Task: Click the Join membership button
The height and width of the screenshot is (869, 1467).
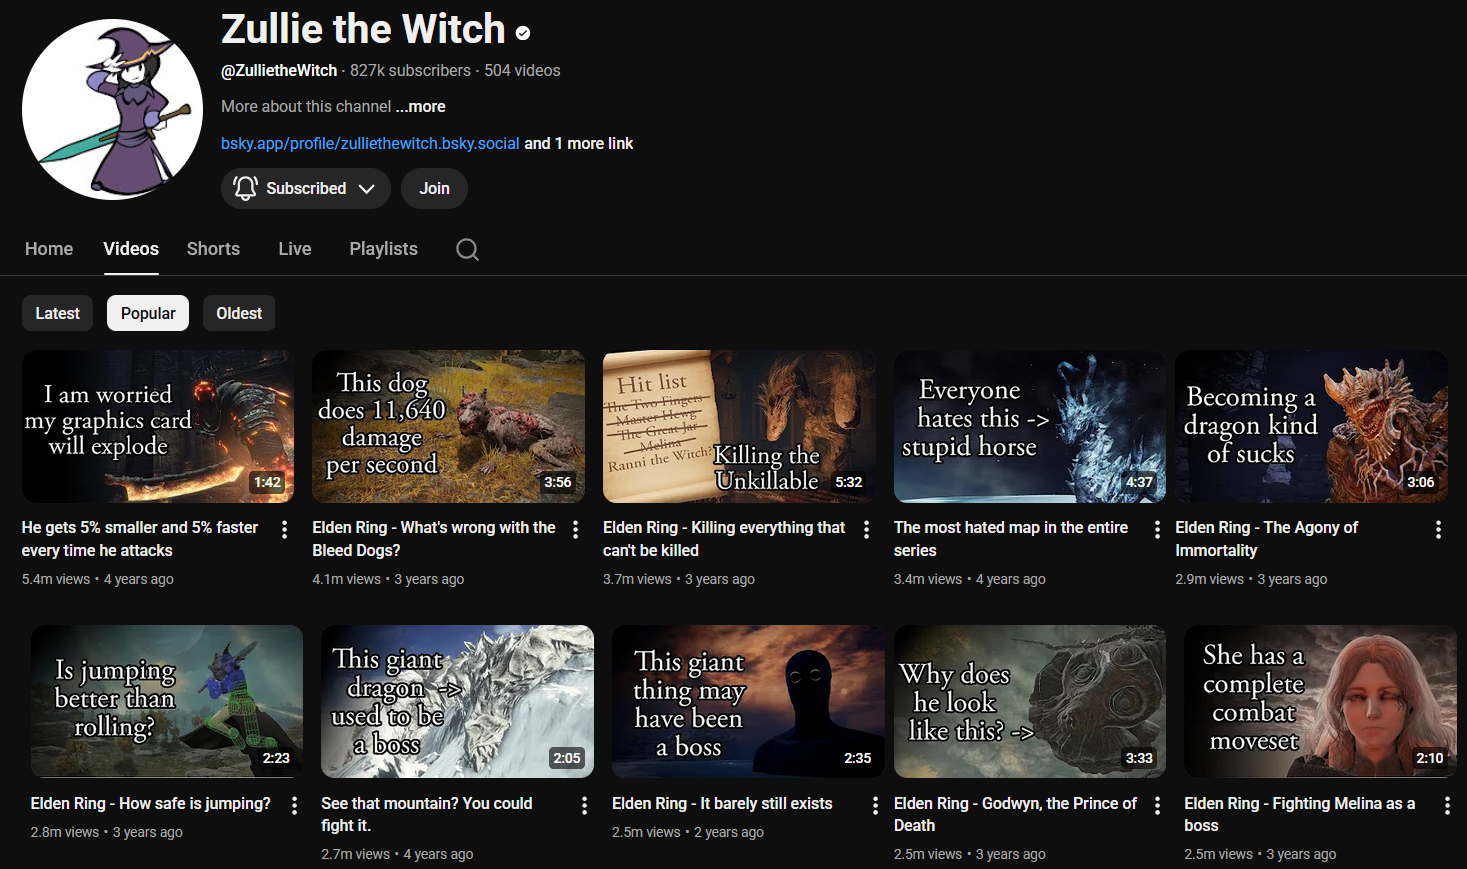Action: (x=434, y=188)
